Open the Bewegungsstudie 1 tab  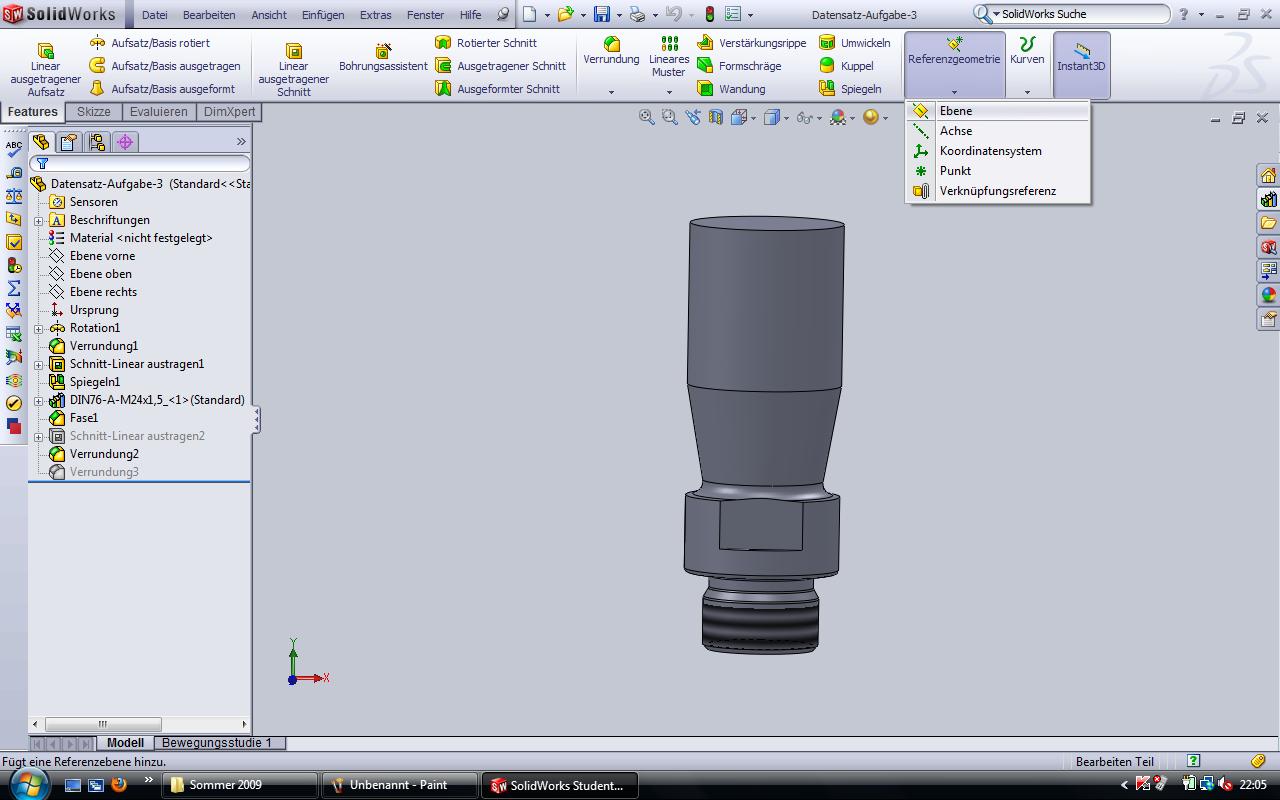coord(217,743)
